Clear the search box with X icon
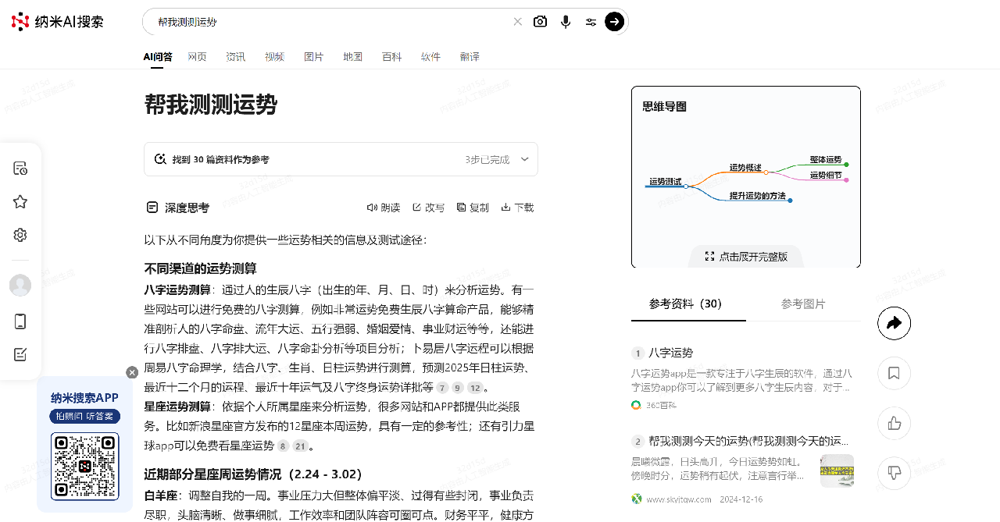The image size is (1000, 522). click(x=517, y=22)
